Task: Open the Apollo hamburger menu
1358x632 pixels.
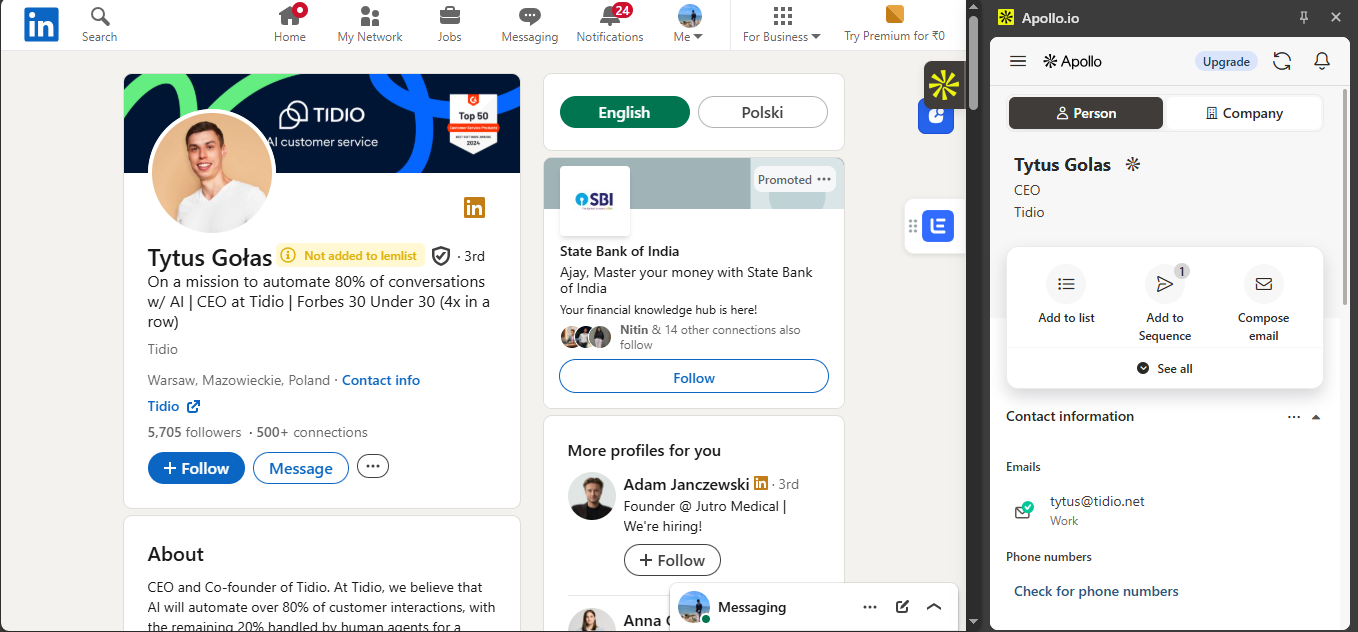Action: click(1018, 61)
